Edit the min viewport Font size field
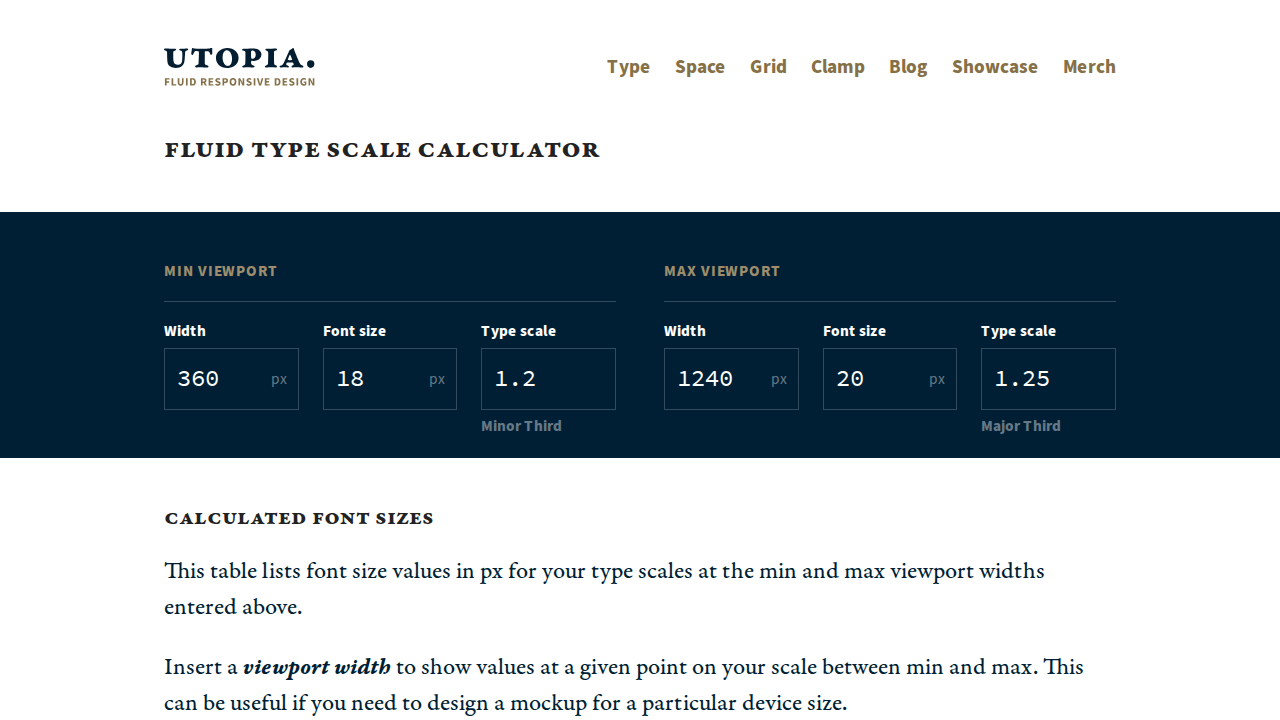The width and height of the screenshot is (1280, 720). click(390, 379)
